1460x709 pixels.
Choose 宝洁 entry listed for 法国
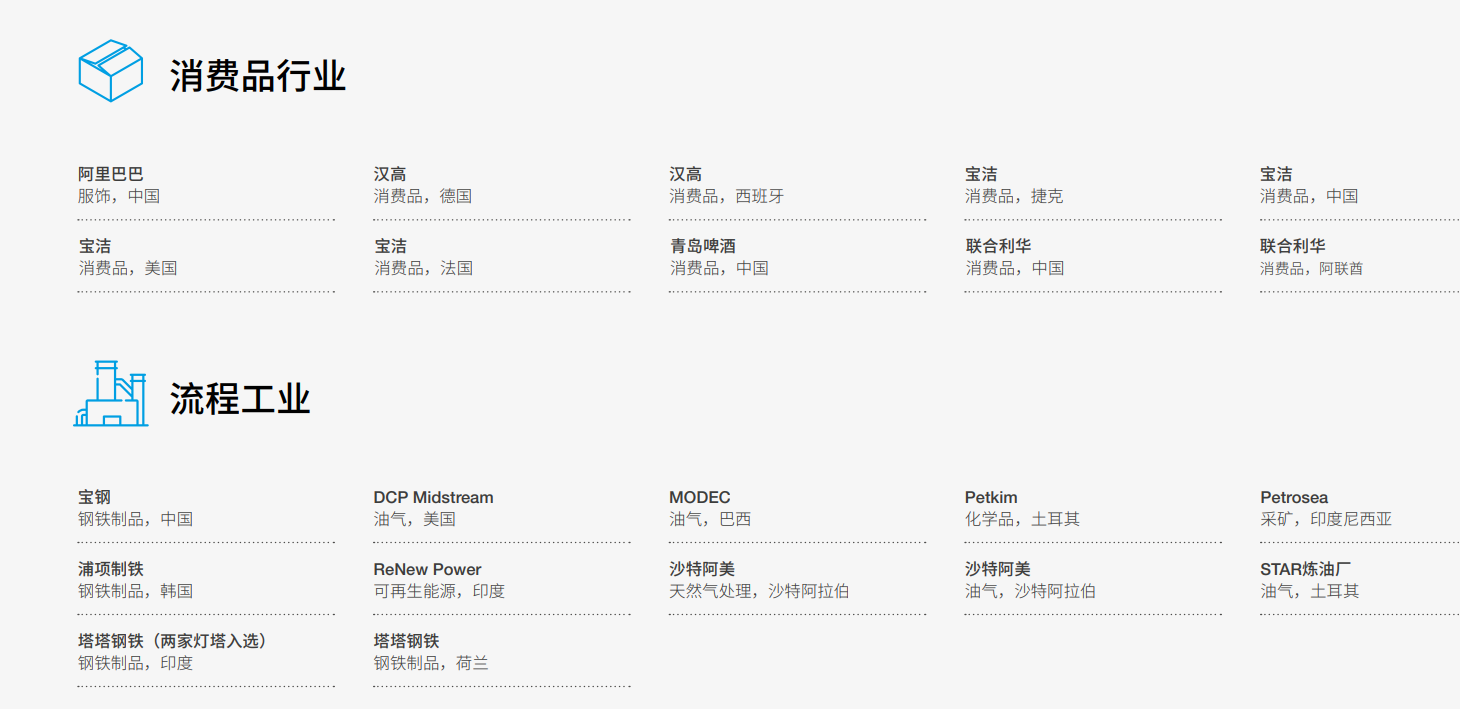click(x=390, y=246)
